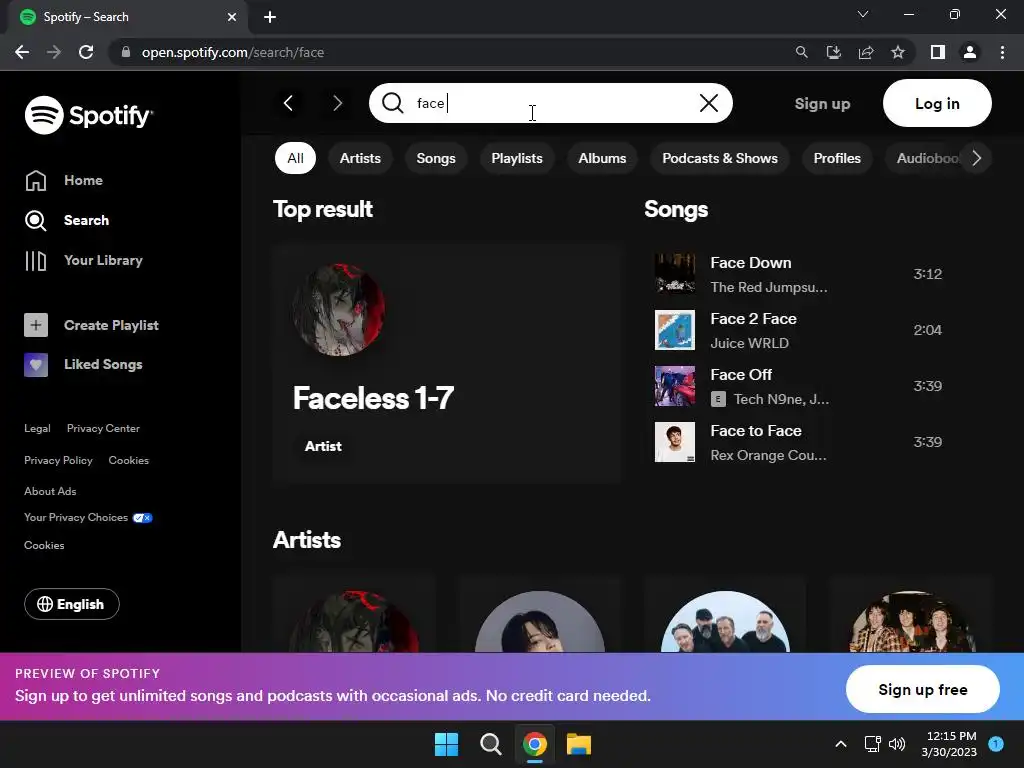Image resolution: width=1024 pixels, height=768 pixels.
Task: Filter results by Playlists
Action: click(x=517, y=158)
